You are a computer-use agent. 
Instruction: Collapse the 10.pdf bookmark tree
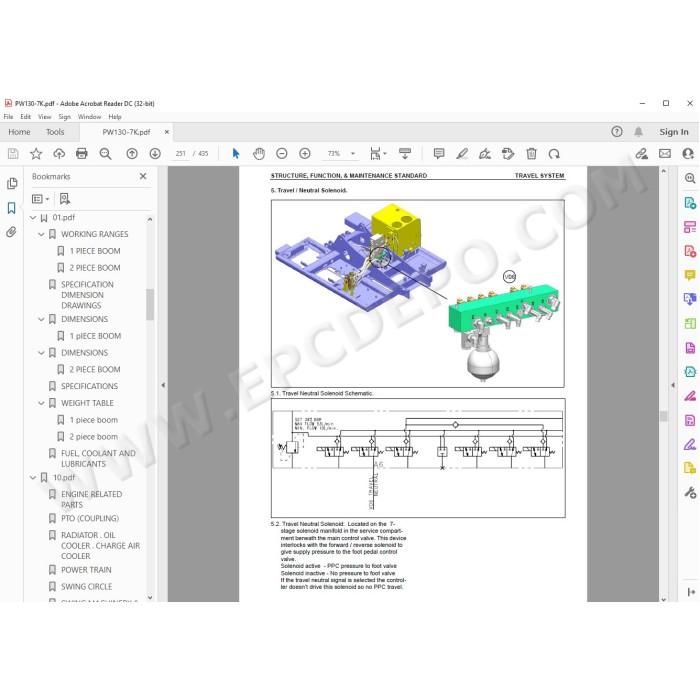tap(33, 478)
